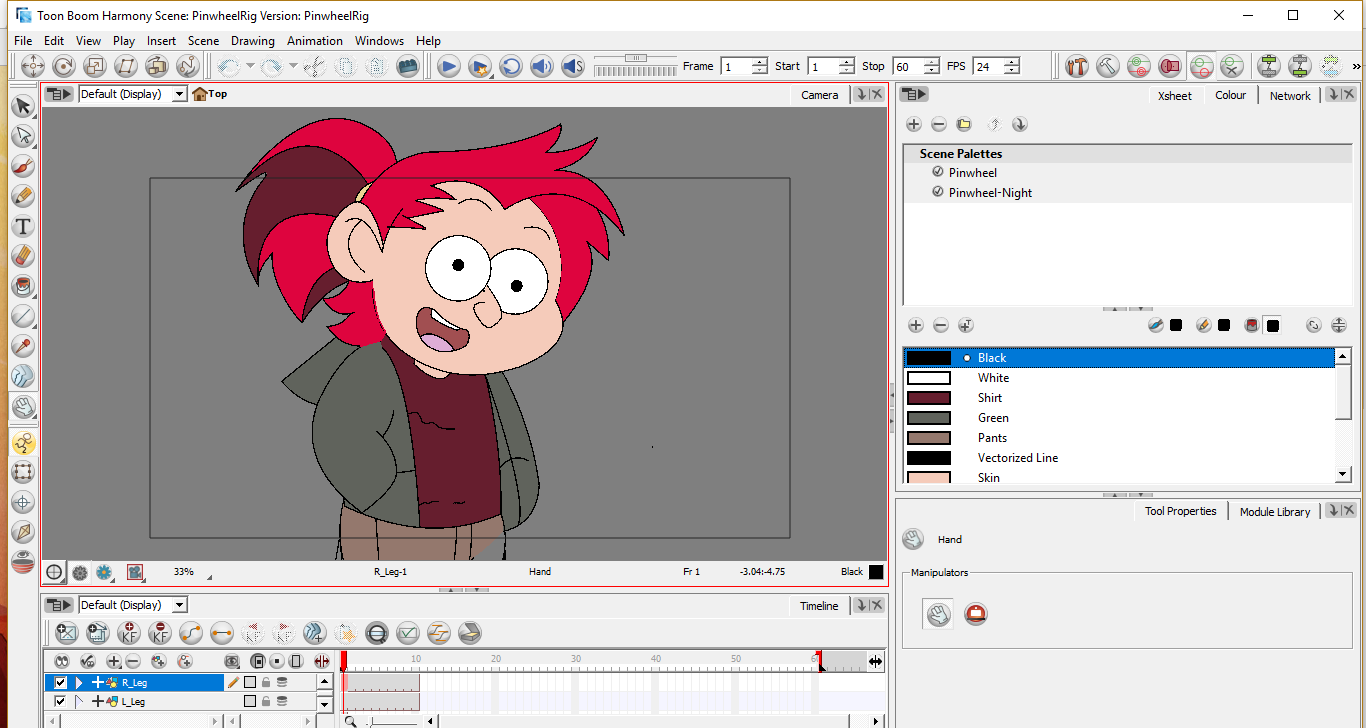Select the Pencil tool
Screen dimensions: 1366x728
[x=22, y=196]
